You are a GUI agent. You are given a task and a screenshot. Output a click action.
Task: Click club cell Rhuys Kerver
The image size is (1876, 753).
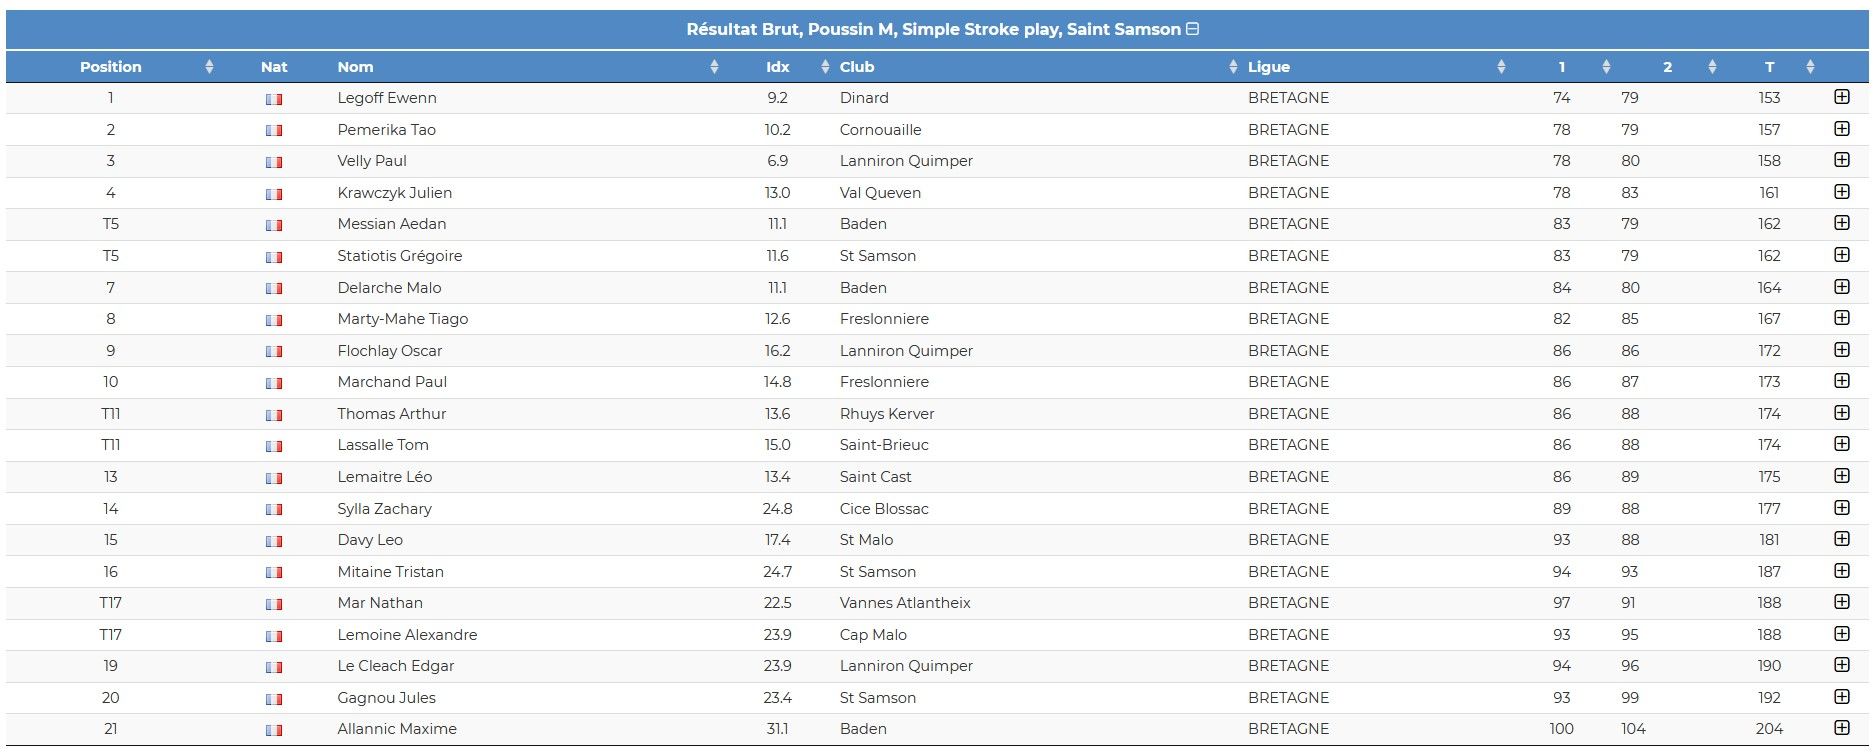887,414
